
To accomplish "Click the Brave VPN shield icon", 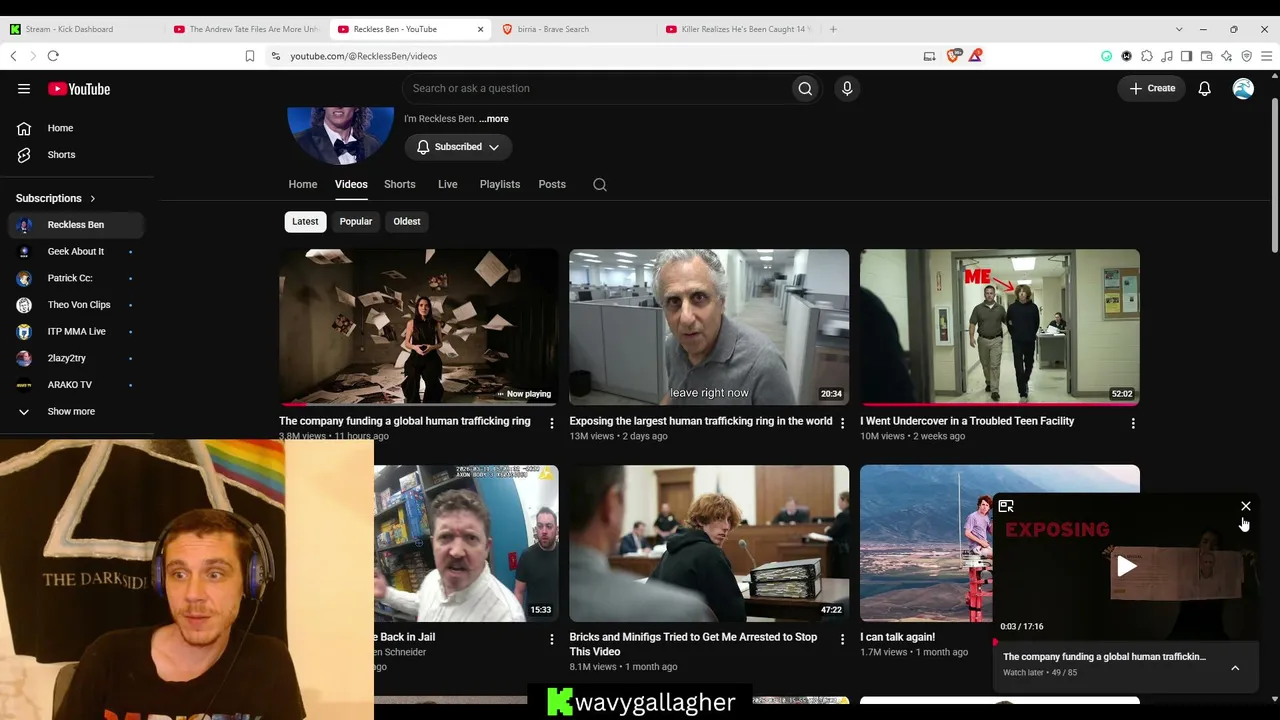I will (1247, 56).
